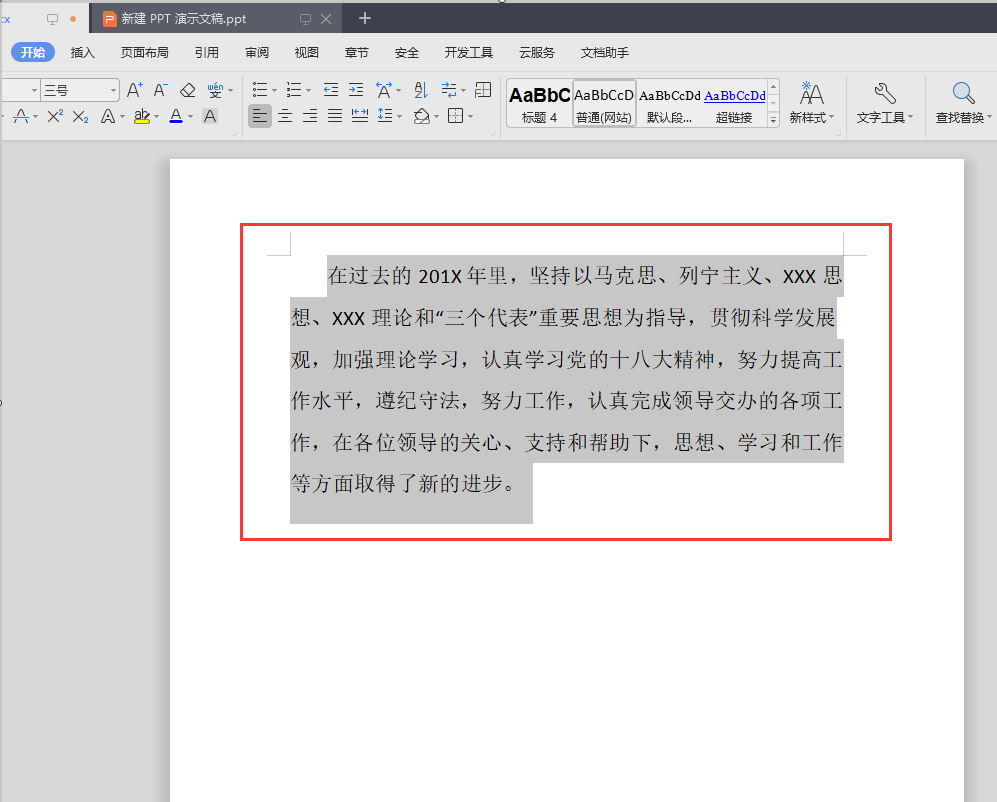The height and width of the screenshot is (802, 997).
Task: Toggle show/hide paragraph marks icon
Action: 449,90
